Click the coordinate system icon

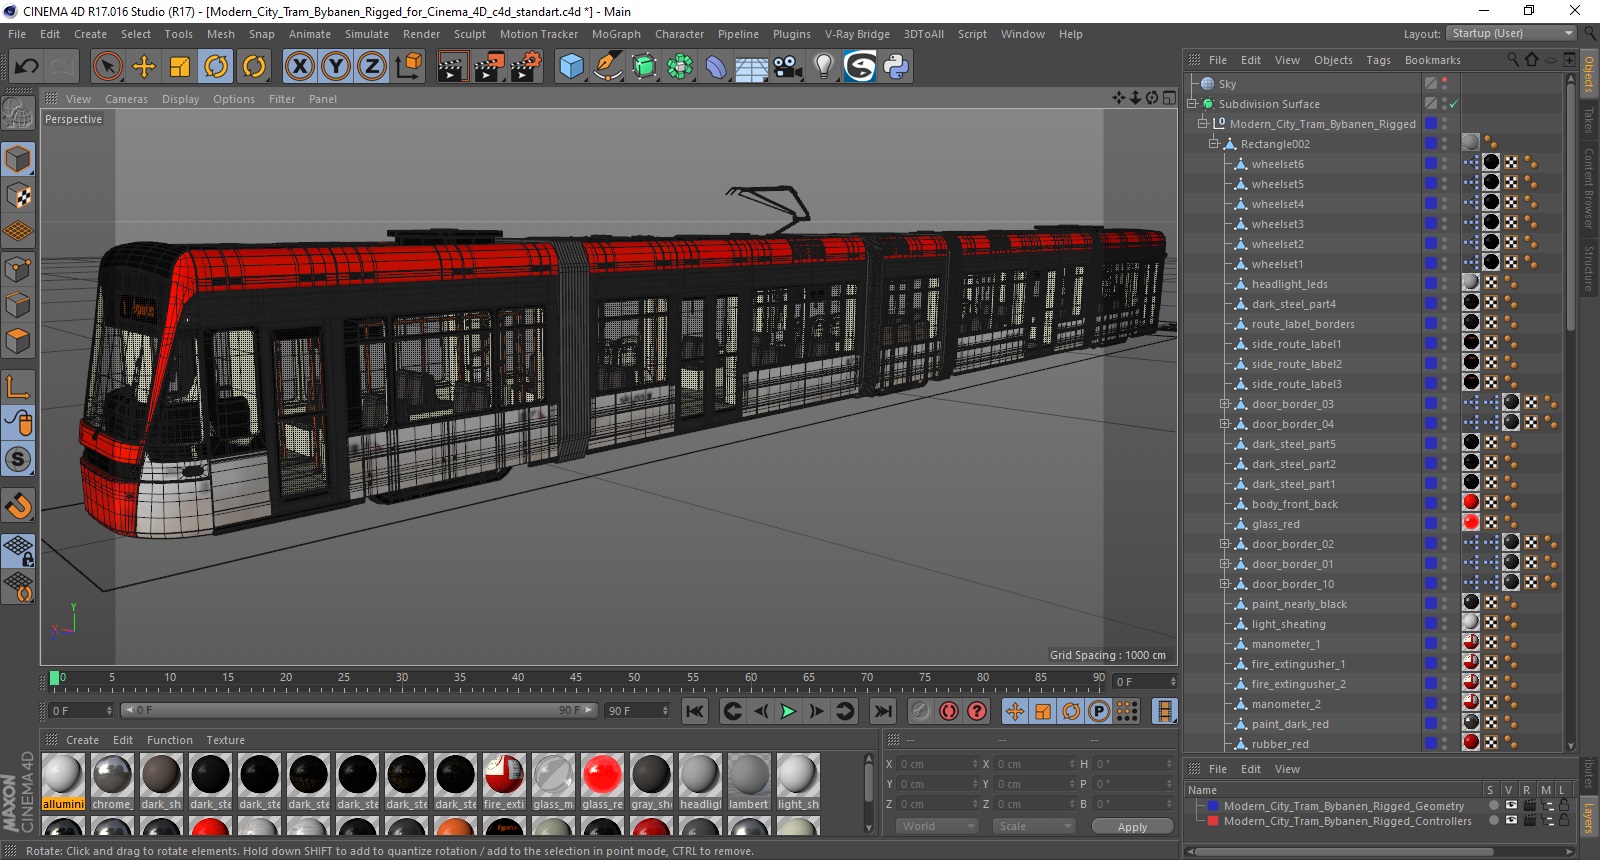pyautogui.click(x=409, y=67)
